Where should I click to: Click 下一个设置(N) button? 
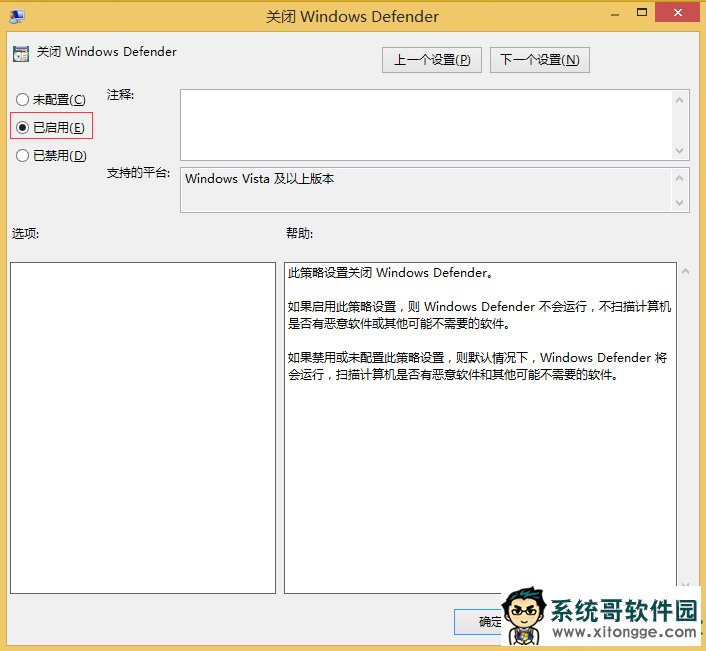click(539, 60)
